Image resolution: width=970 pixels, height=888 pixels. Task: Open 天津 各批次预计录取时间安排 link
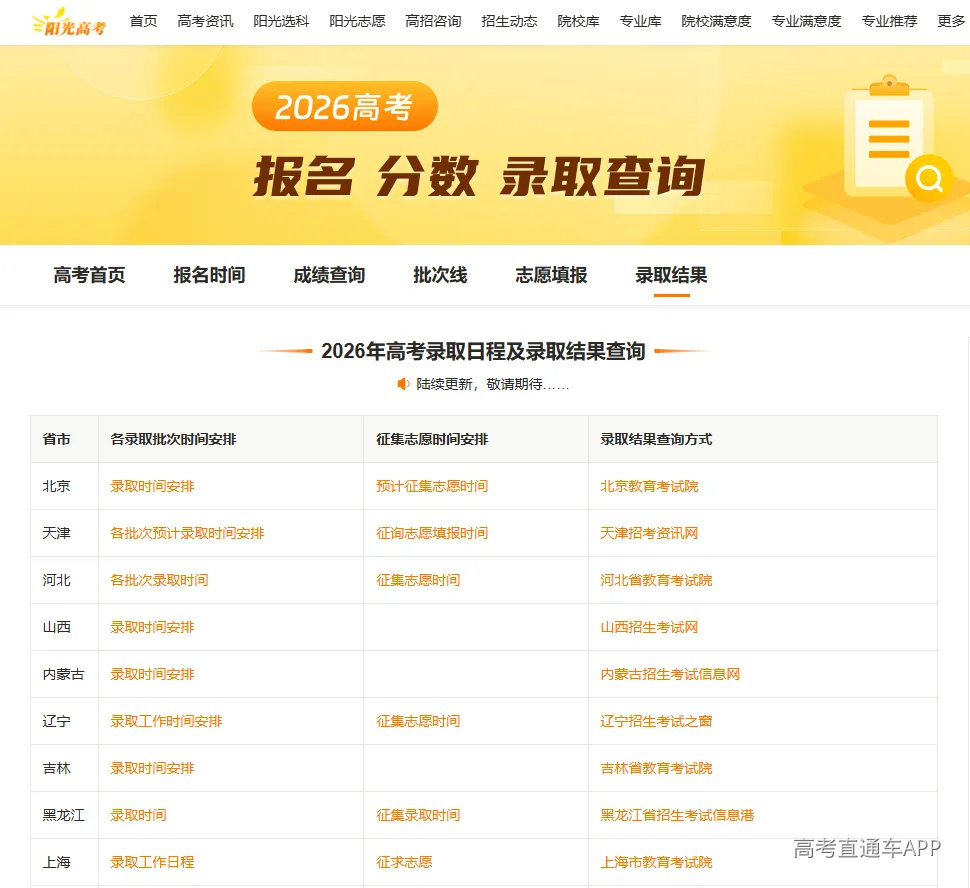pyautogui.click(x=187, y=533)
